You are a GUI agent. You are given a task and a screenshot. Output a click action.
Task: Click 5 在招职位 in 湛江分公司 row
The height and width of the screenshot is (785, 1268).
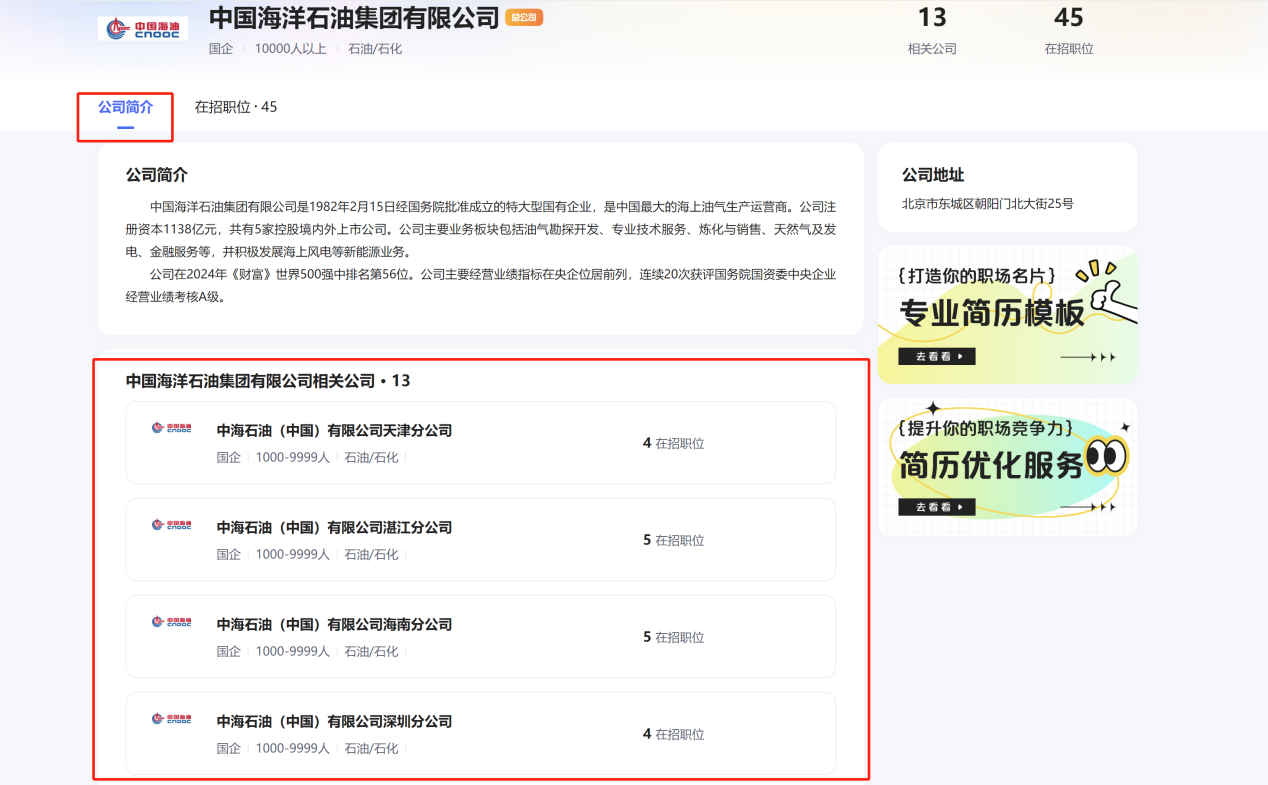tap(673, 540)
